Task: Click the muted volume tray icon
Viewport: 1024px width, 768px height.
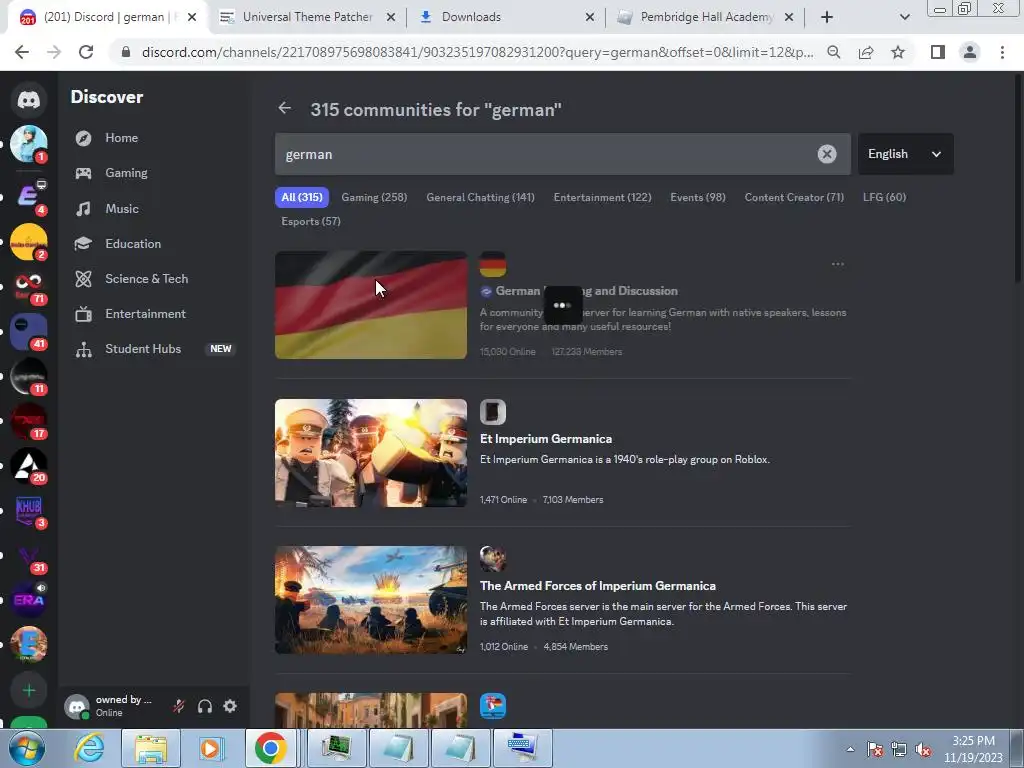Action: tap(923, 749)
